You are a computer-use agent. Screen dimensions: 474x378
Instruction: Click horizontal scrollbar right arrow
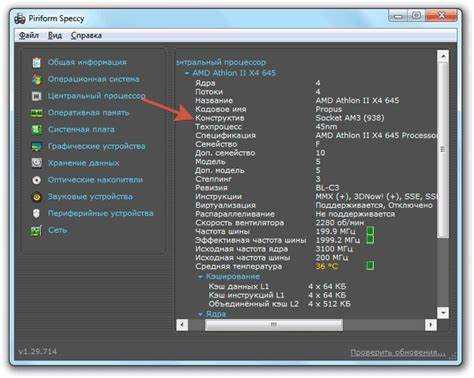pos(431,324)
